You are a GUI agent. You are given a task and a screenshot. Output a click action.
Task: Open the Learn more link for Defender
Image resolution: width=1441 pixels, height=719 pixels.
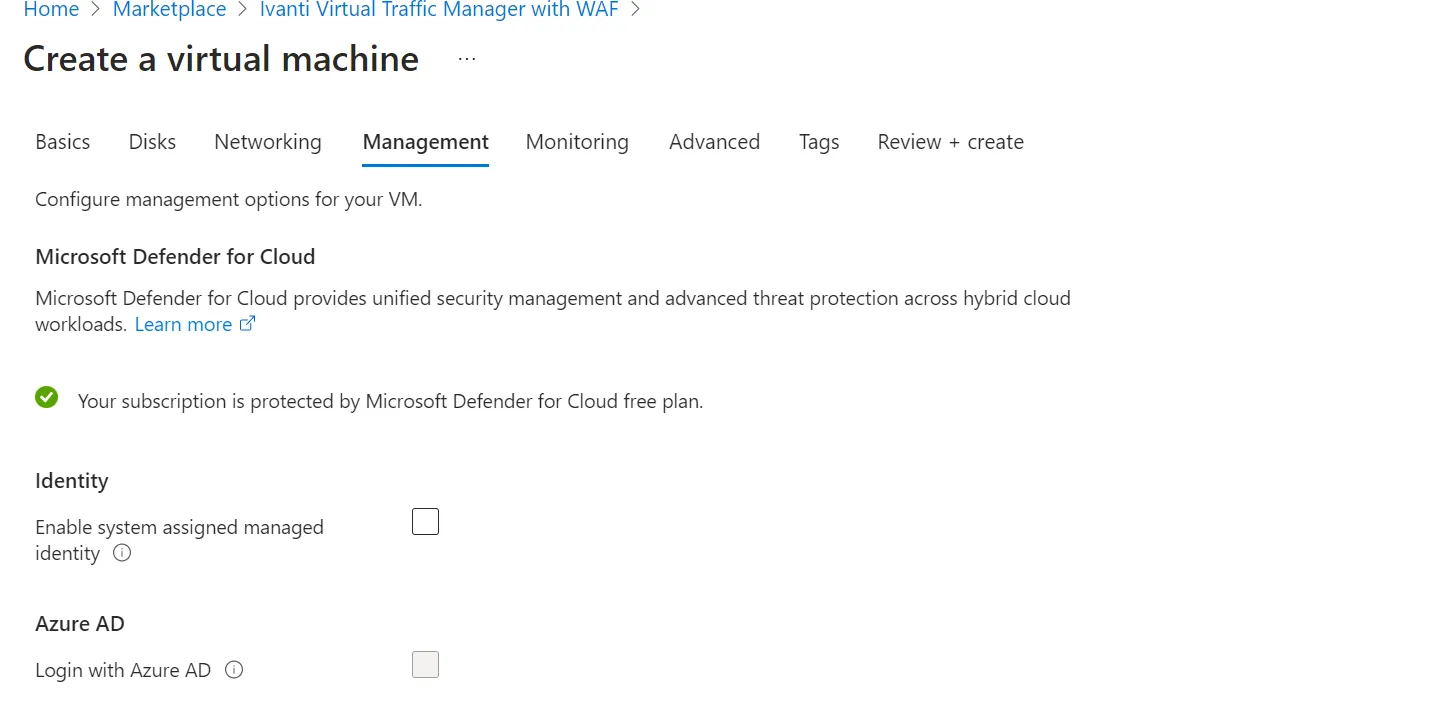click(183, 324)
